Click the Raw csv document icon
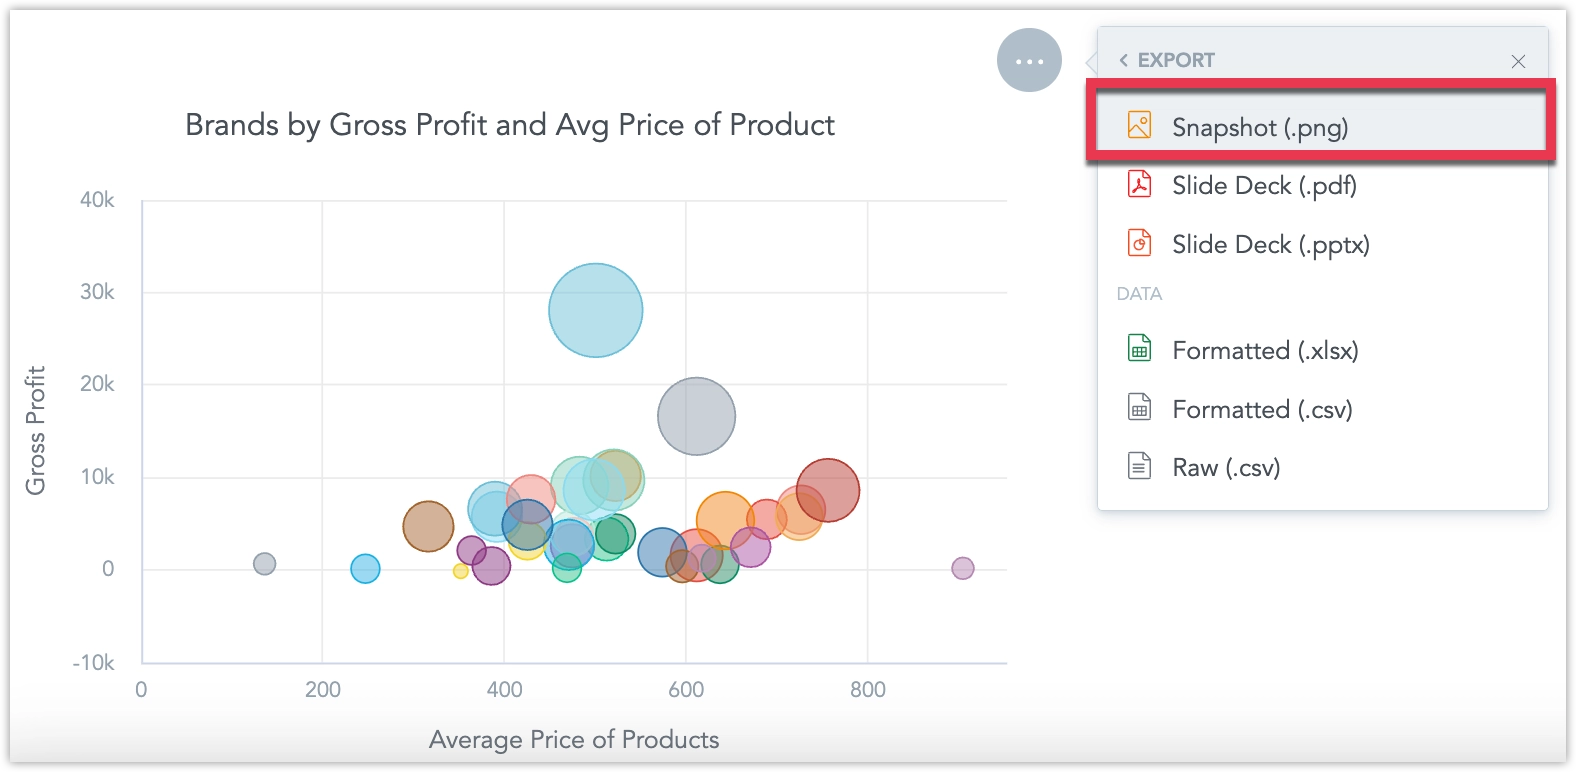The image size is (1576, 772). [x=1139, y=466]
